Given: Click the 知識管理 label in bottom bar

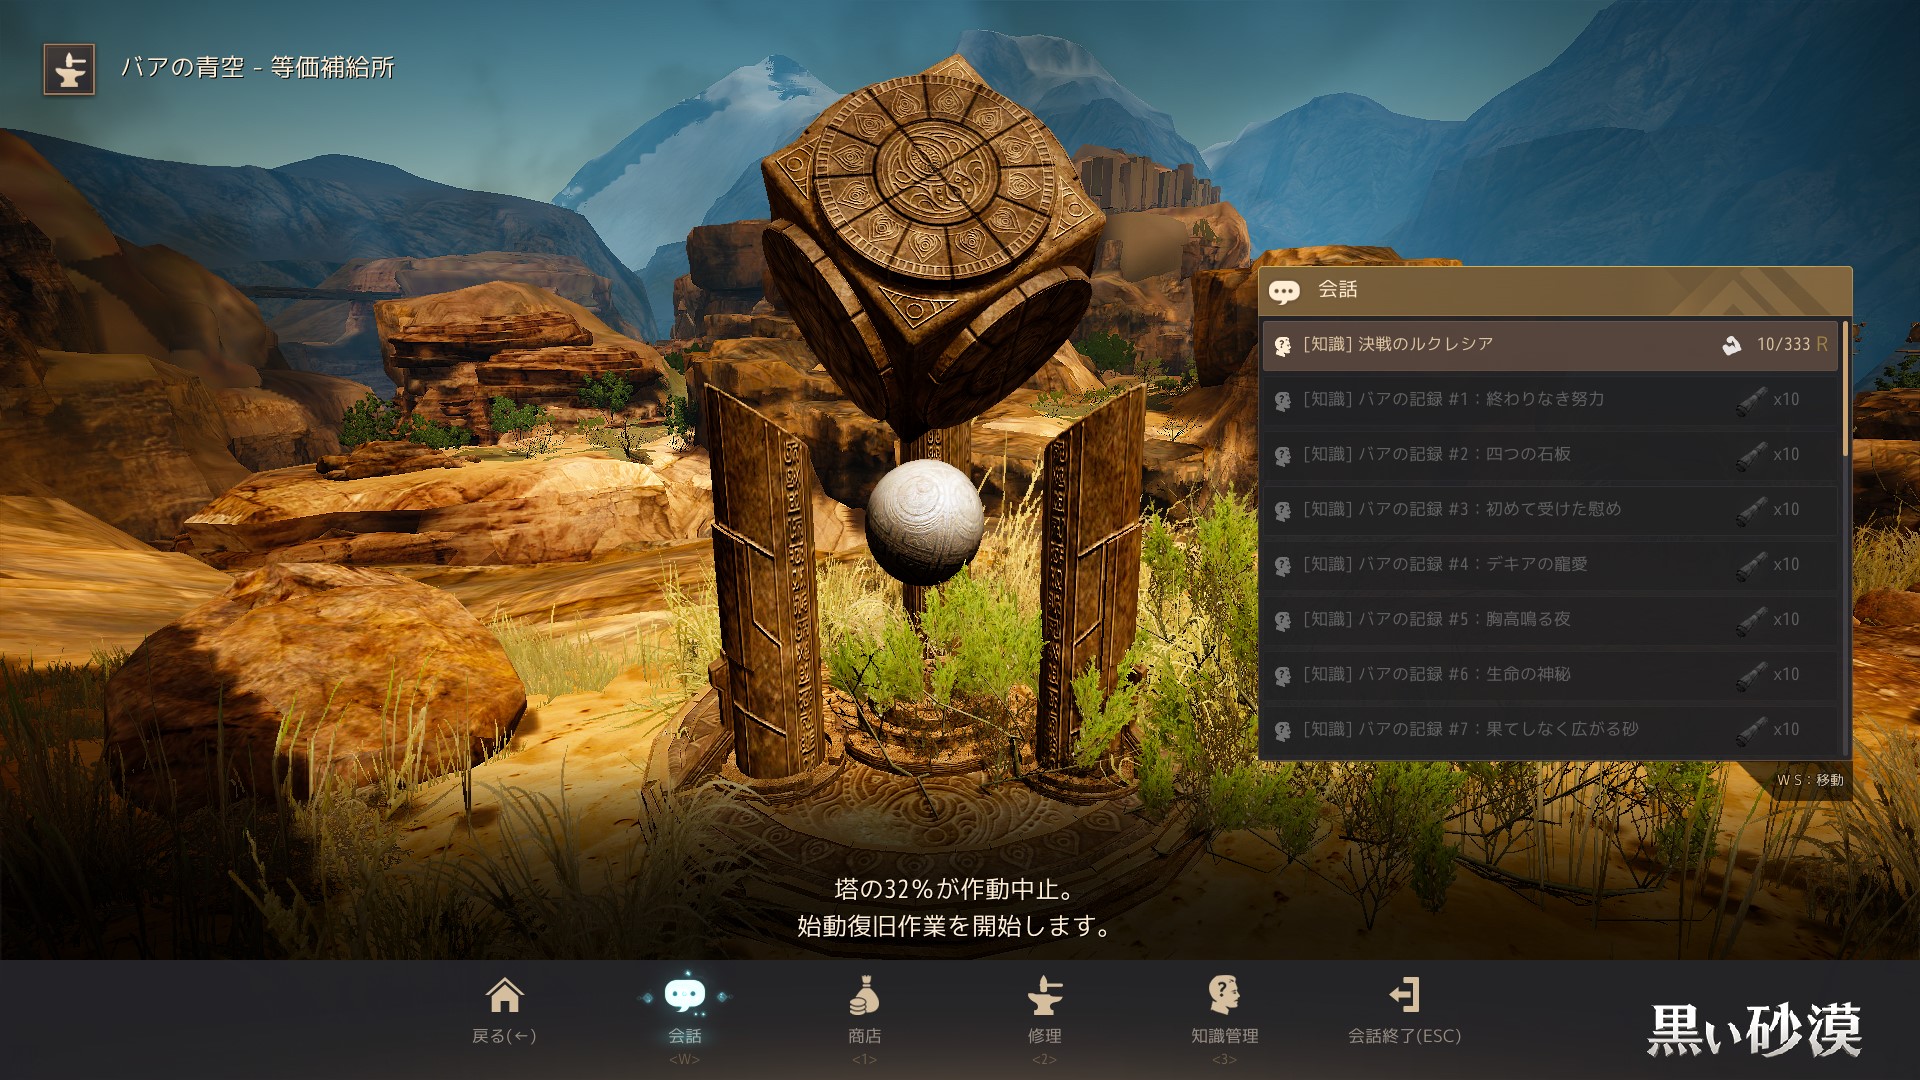Looking at the screenshot, I should tap(1224, 1036).
